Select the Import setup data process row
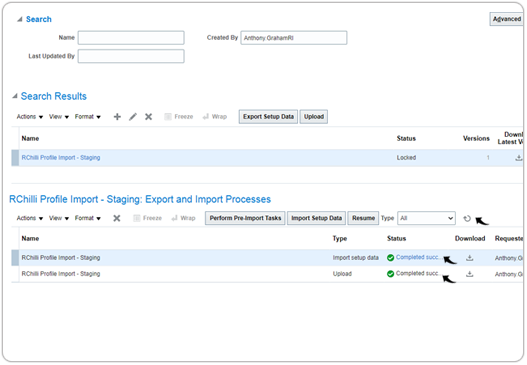527x365 pixels. tap(267, 258)
